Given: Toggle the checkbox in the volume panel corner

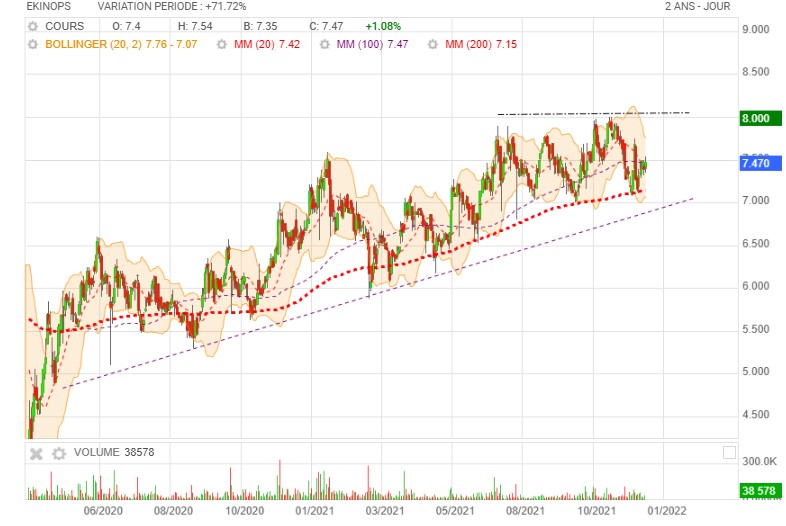Looking at the screenshot, I should 729,452.
